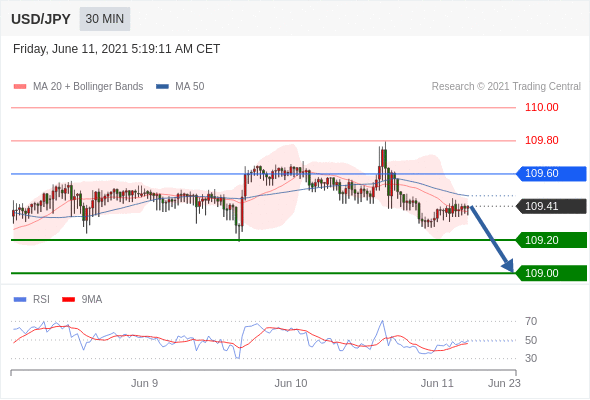This screenshot has height=400, width=590.
Task: Click the Jun 9 date axis label
Action: coord(144,383)
